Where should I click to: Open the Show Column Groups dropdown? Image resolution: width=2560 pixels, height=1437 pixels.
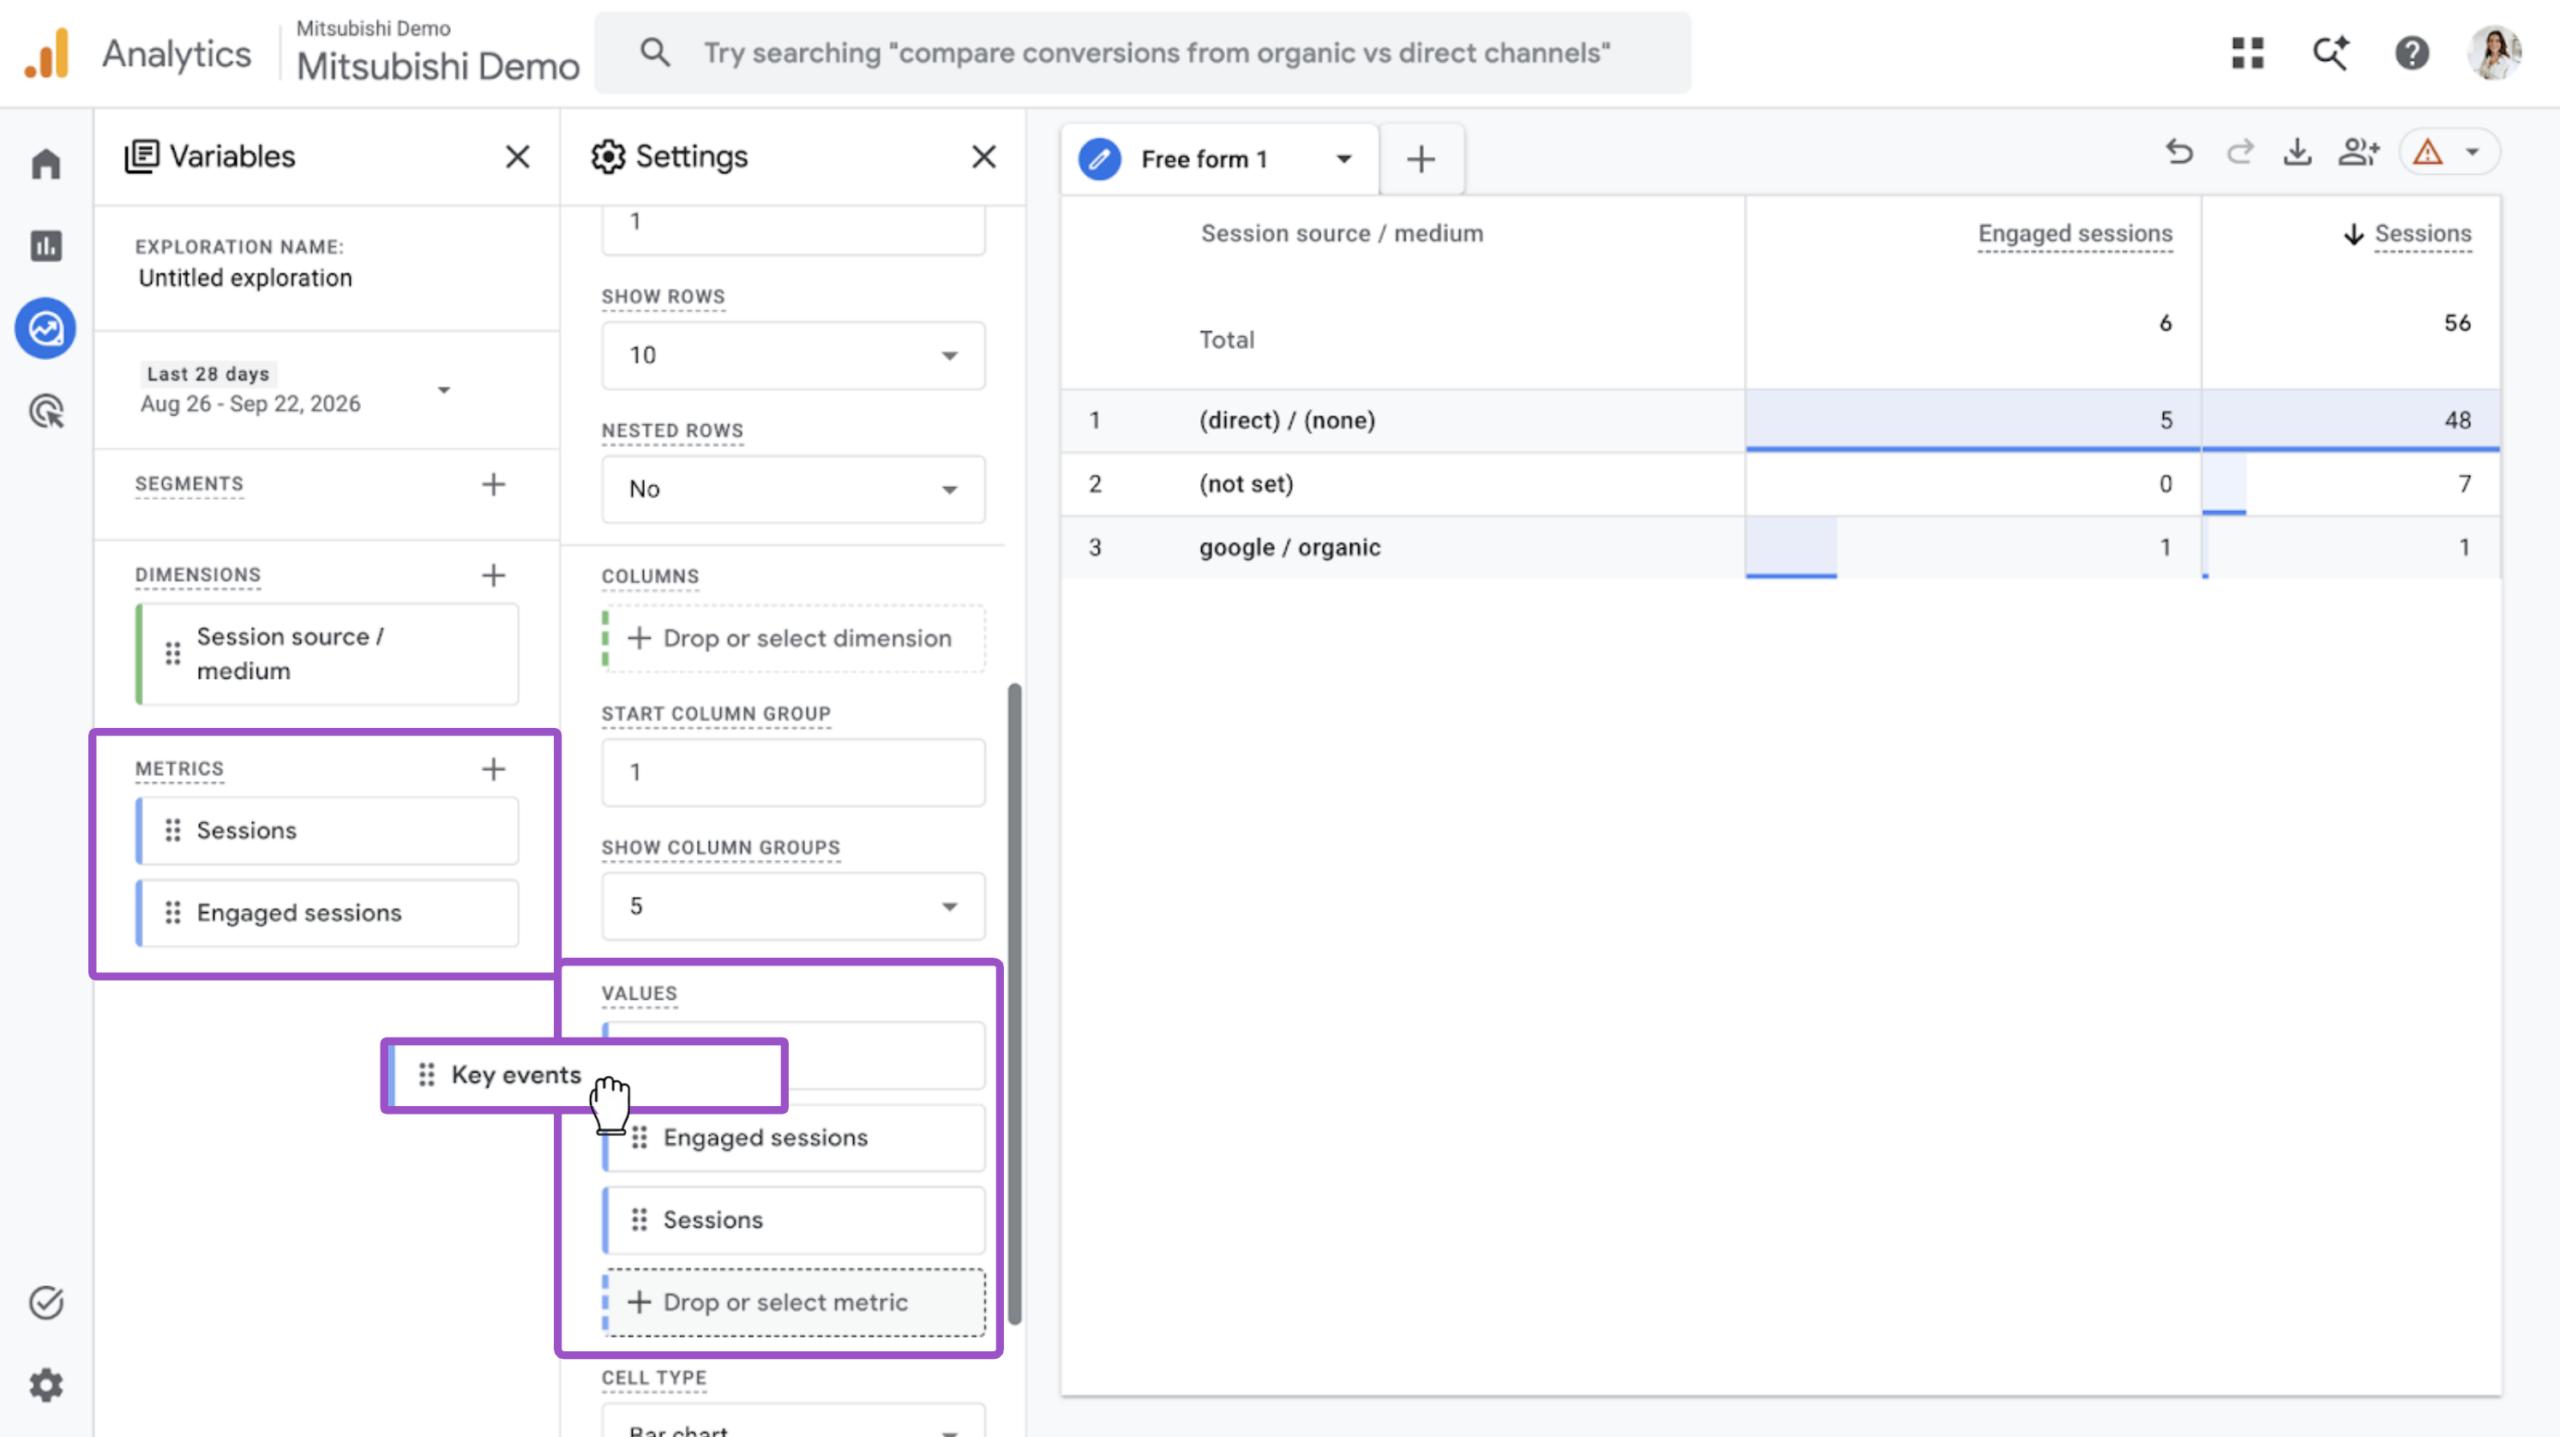point(793,906)
